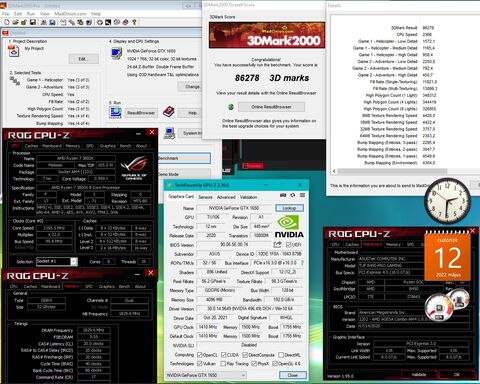Click the NVIDIA logo in GPU-Z
Viewport: 480px width, 384px height.
289,227
